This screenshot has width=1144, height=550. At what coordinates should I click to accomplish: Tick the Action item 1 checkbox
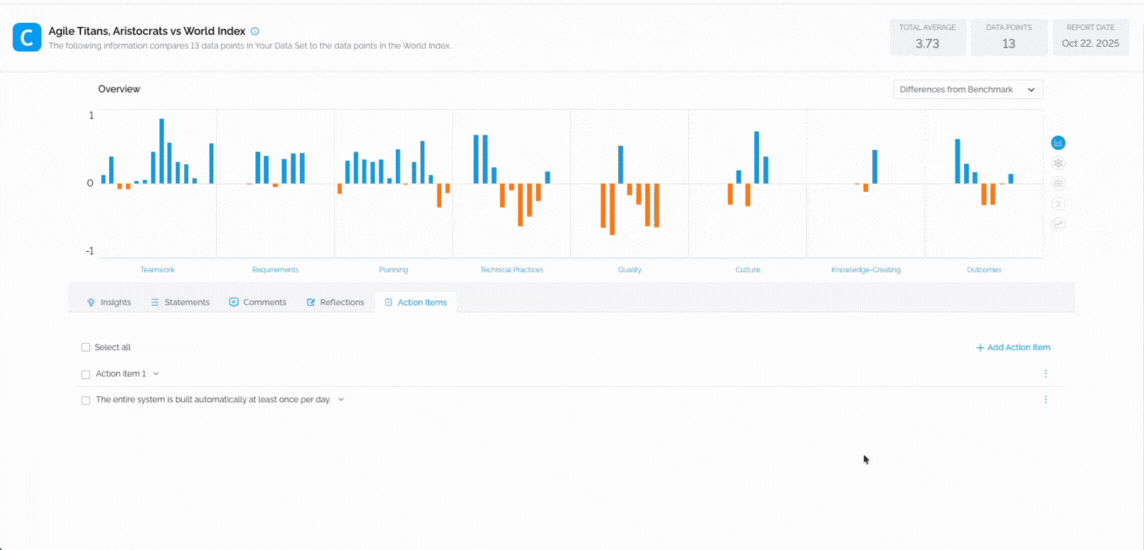86,374
